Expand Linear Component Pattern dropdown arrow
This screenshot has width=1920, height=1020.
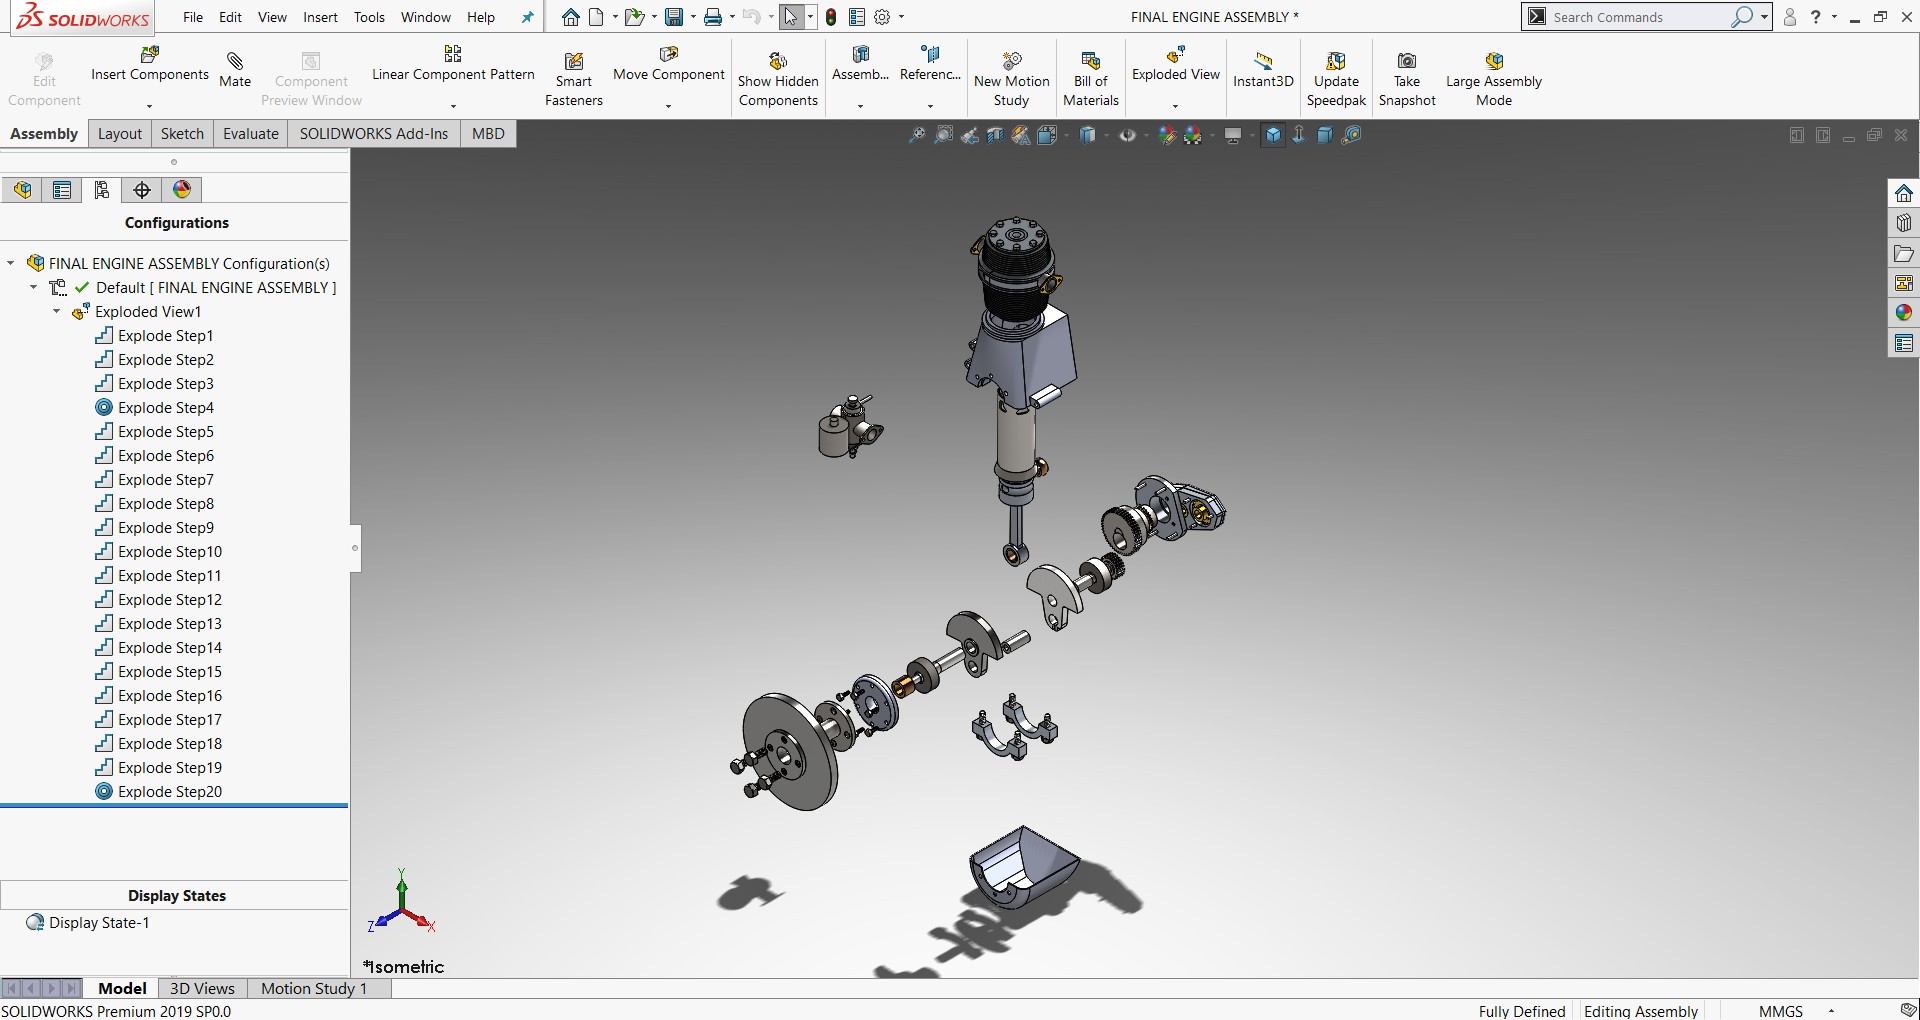pos(453,106)
